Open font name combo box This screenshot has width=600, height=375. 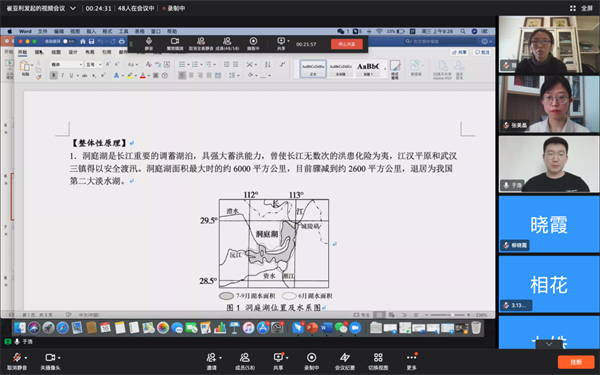pyautogui.click(x=66, y=64)
